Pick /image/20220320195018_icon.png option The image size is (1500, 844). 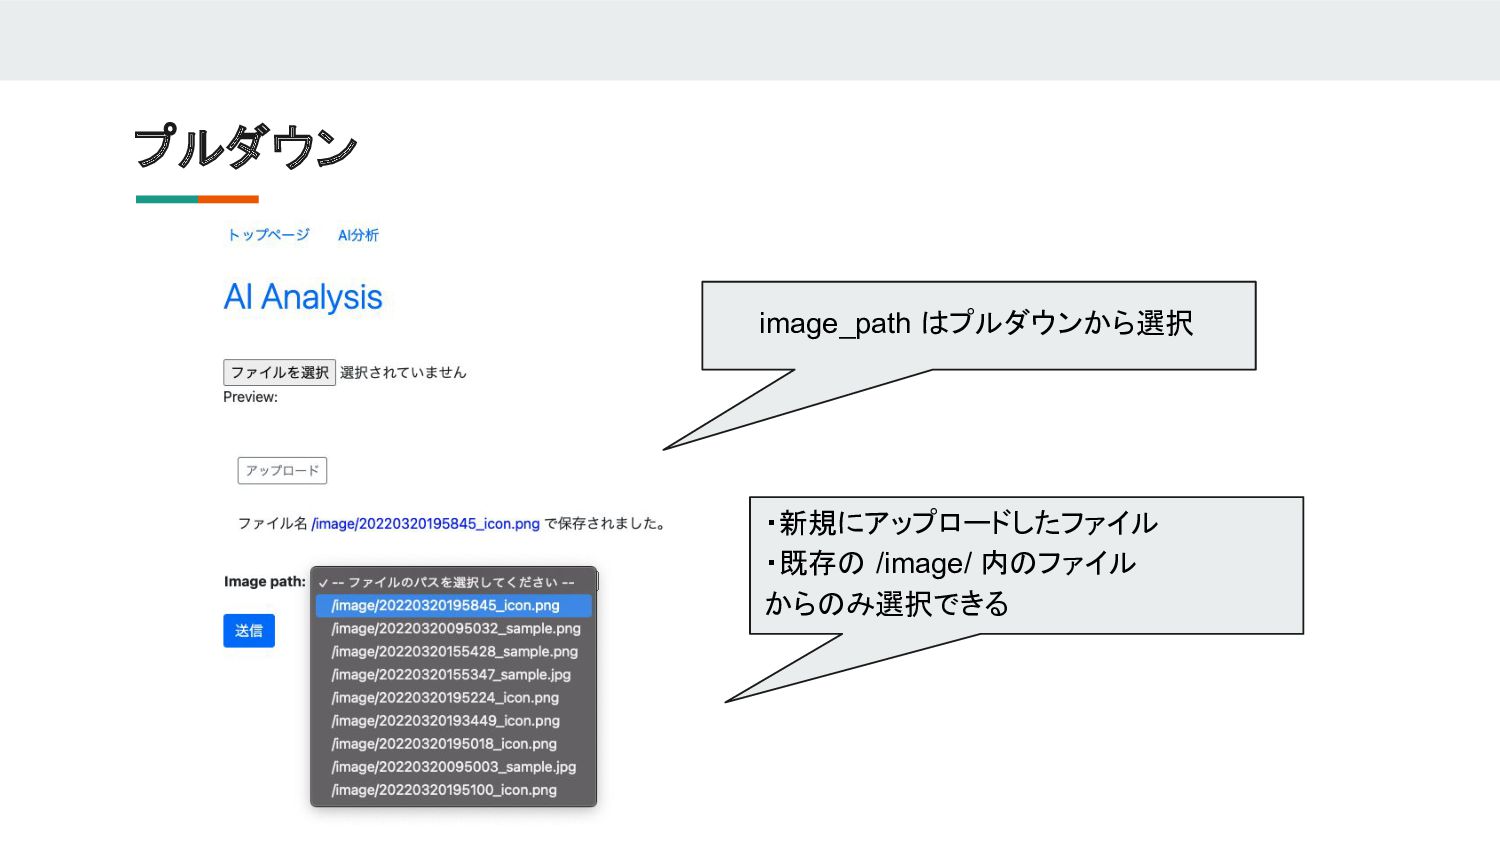point(454,743)
